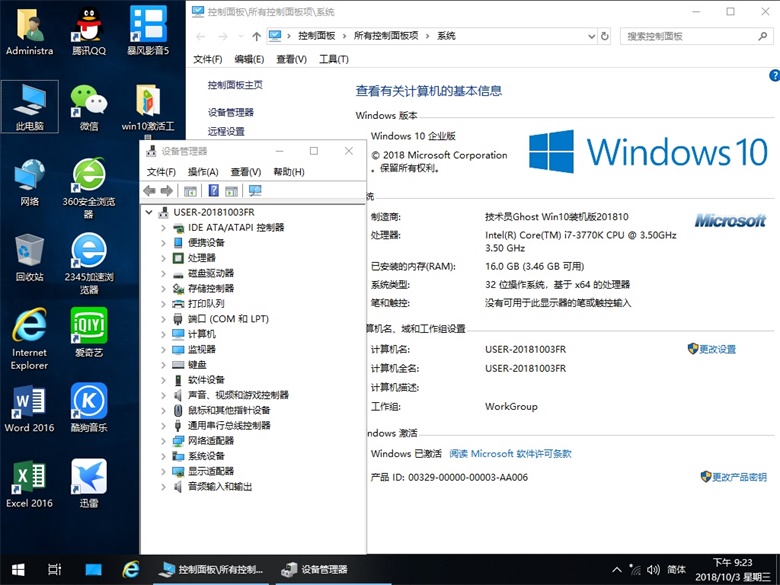Open the 查看(V) menu in Control Panel window
Screen dimensions: 780x585
291,59
